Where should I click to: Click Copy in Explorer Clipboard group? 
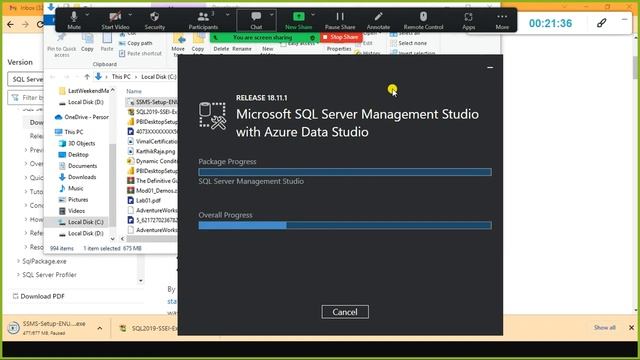(x=87, y=42)
